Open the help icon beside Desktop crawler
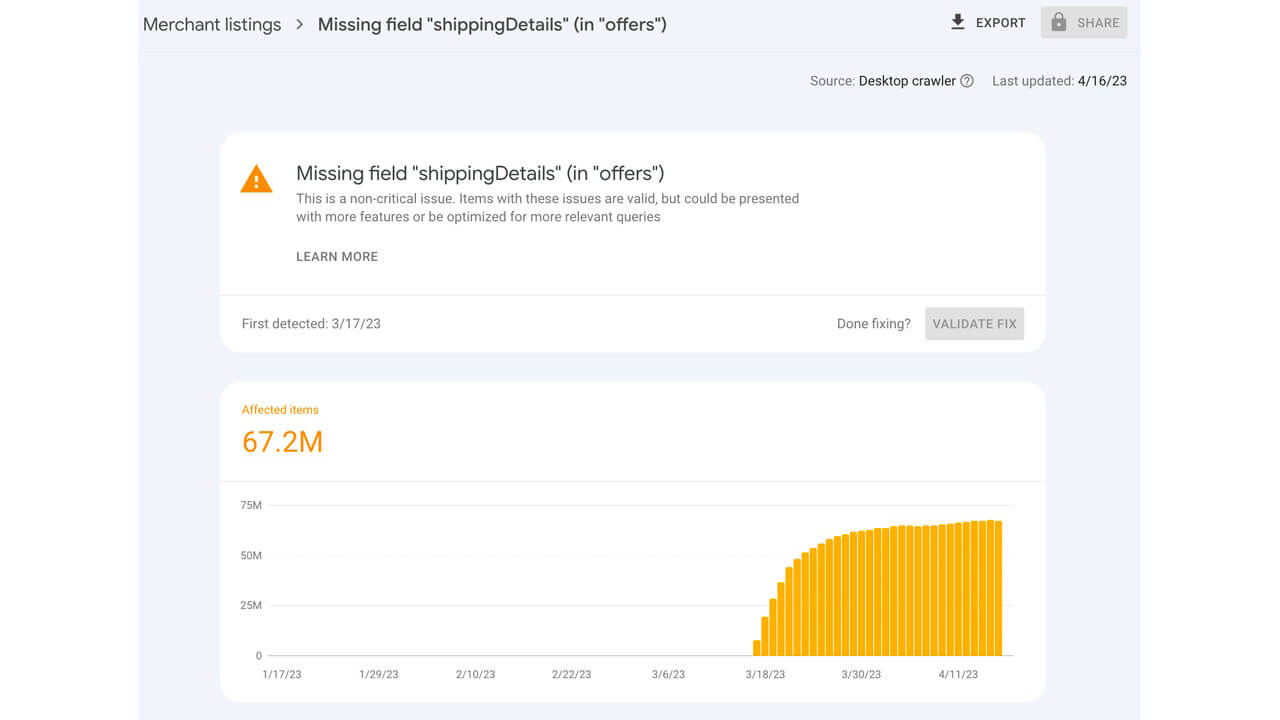Viewport: 1280px width, 720px height. tap(967, 81)
